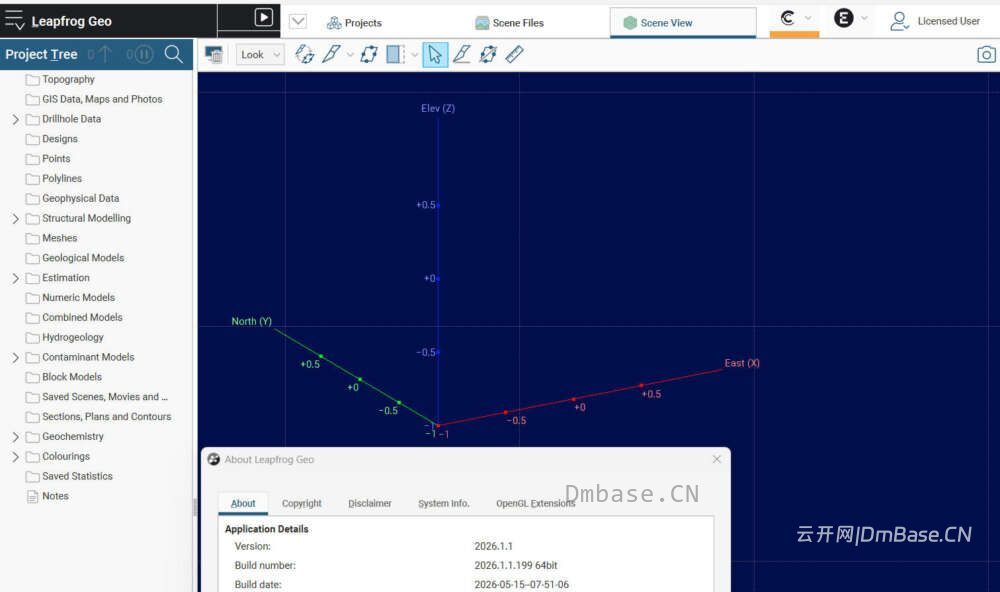Select the Scene View tab
The width and height of the screenshot is (1000, 592).
pyautogui.click(x=683, y=23)
